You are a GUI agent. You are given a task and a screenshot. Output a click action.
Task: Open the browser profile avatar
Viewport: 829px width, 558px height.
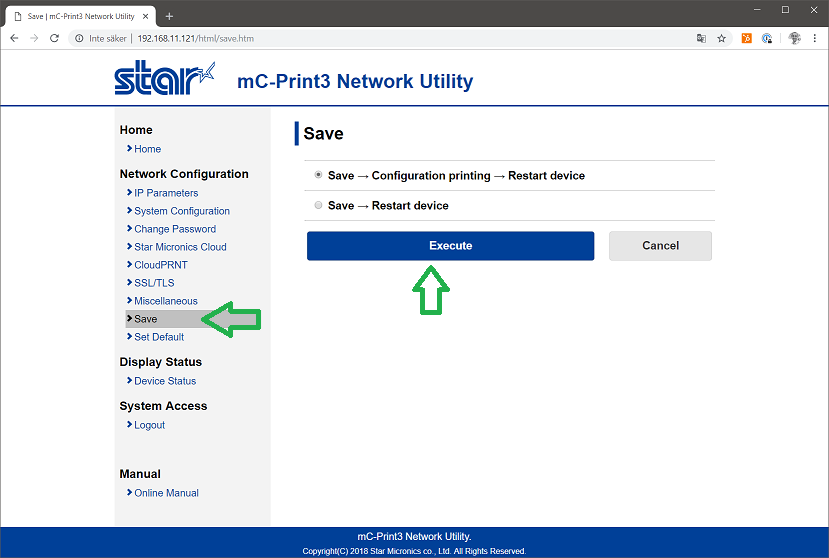pyautogui.click(x=794, y=38)
